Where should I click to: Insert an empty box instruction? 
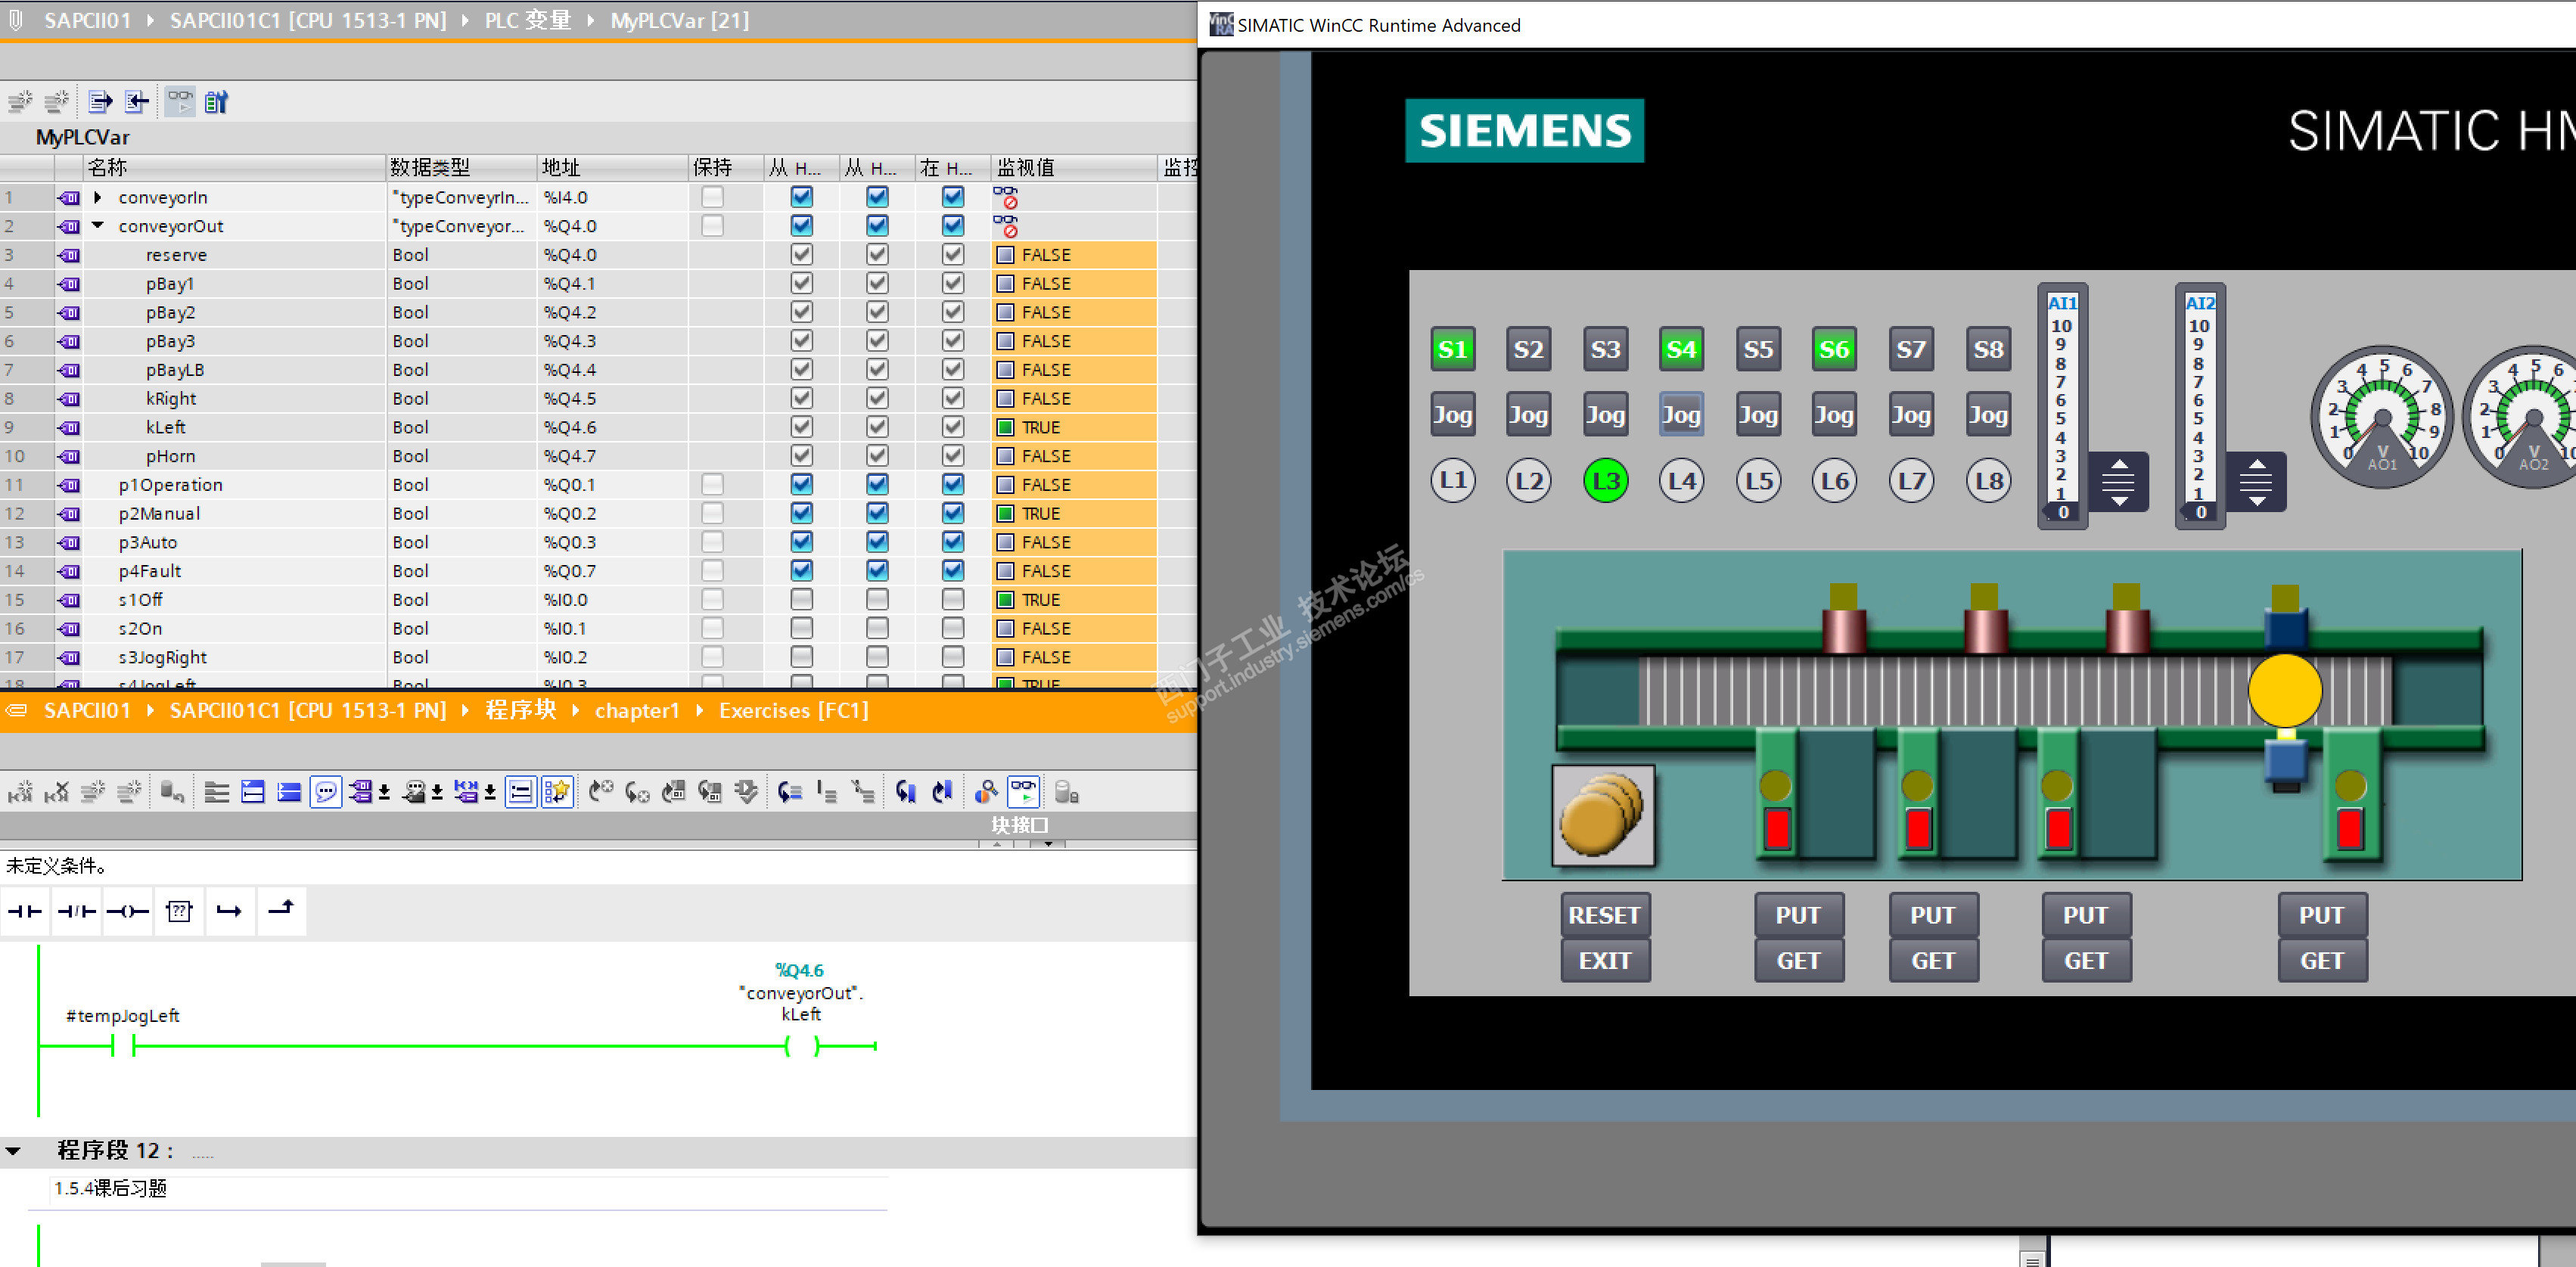coord(179,911)
